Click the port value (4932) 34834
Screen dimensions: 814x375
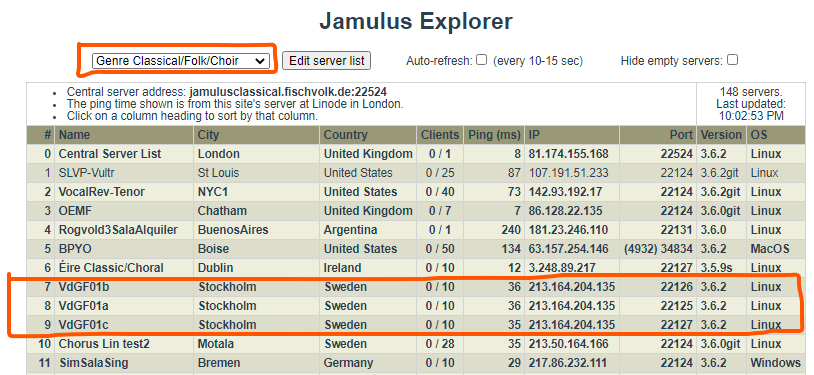pos(658,249)
